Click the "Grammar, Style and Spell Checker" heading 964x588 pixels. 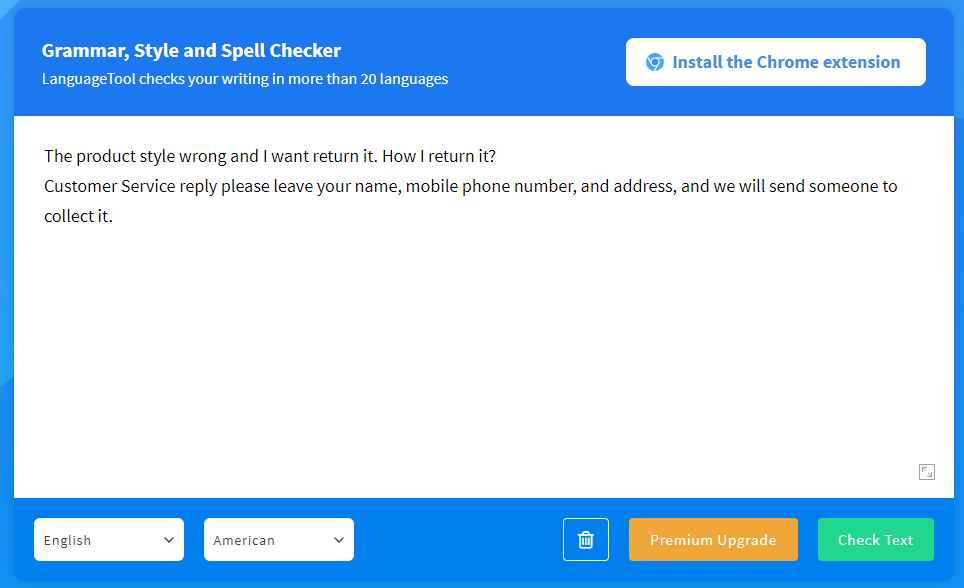click(191, 50)
